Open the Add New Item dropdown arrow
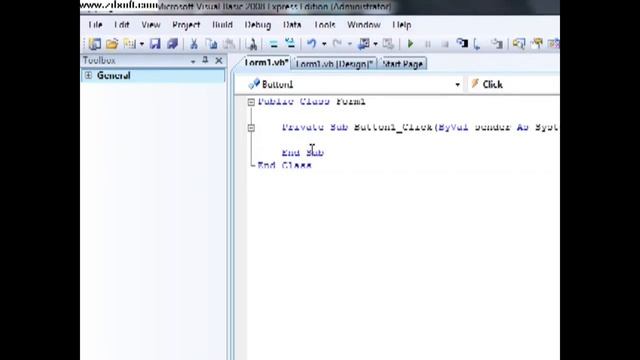Image resolution: width=640 pixels, height=360 pixels. [x=142, y=44]
